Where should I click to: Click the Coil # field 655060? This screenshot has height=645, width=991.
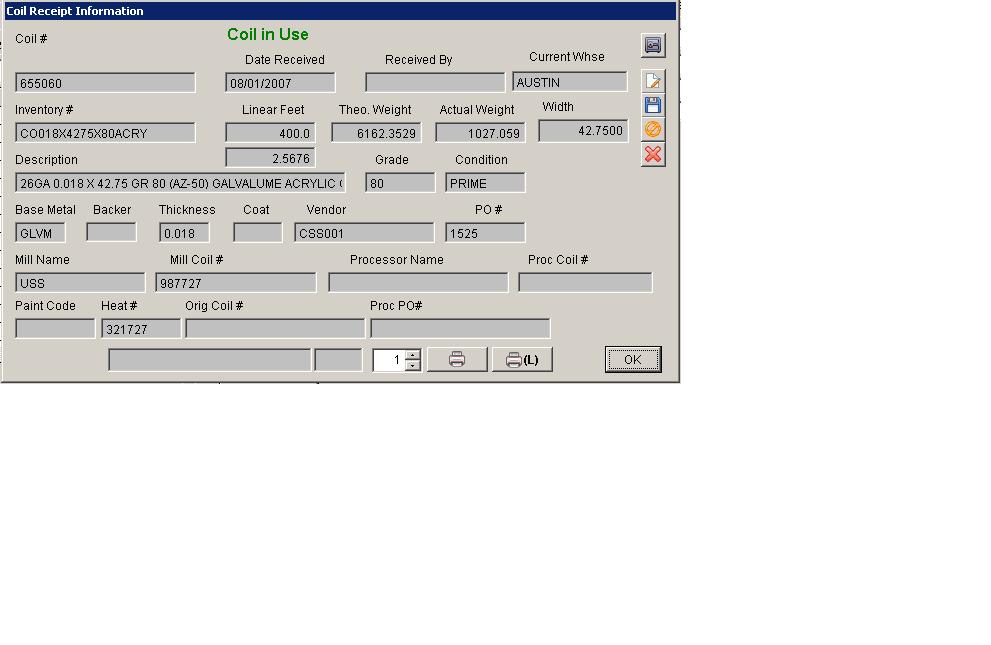105,83
